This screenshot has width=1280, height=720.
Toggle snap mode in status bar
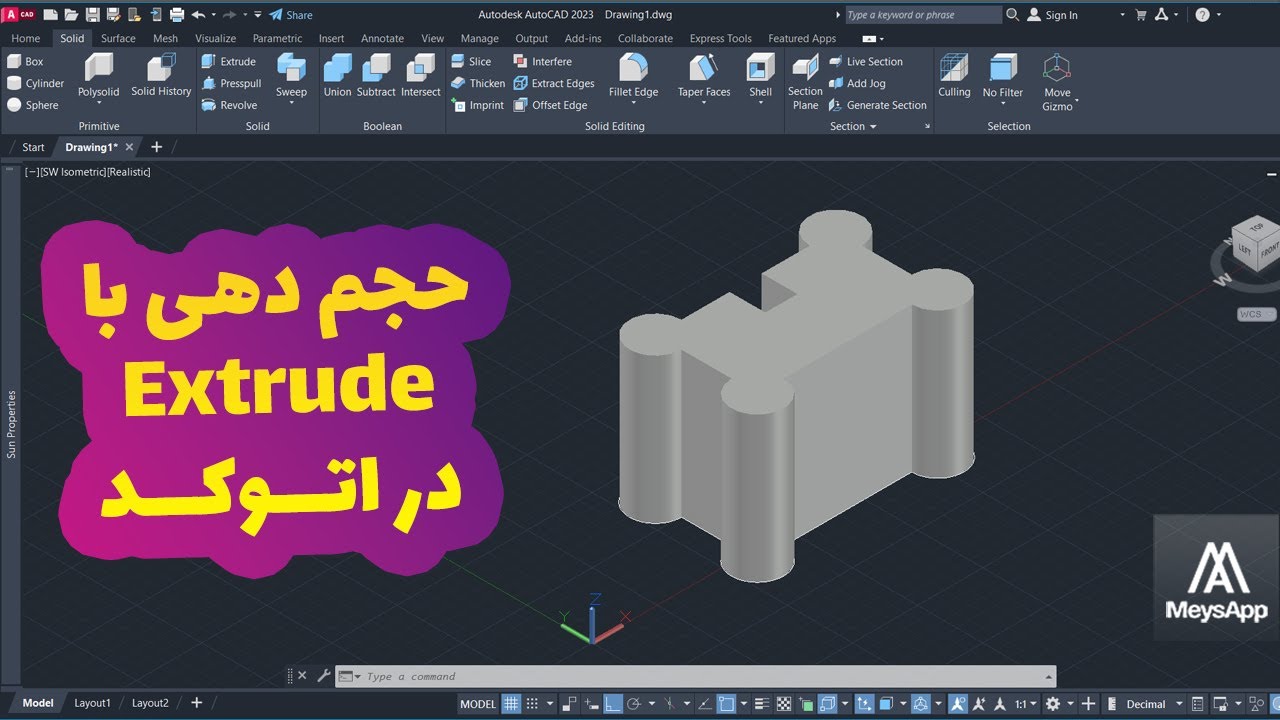[x=533, y=704]
